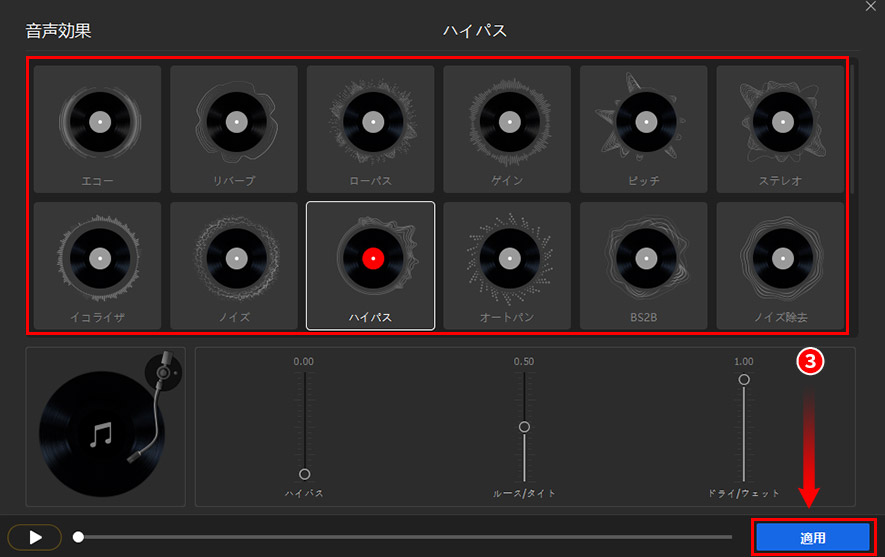The image size is (885, 557).
Task: Click the 音声効果 dialog title
Action: tap(58, 30)
